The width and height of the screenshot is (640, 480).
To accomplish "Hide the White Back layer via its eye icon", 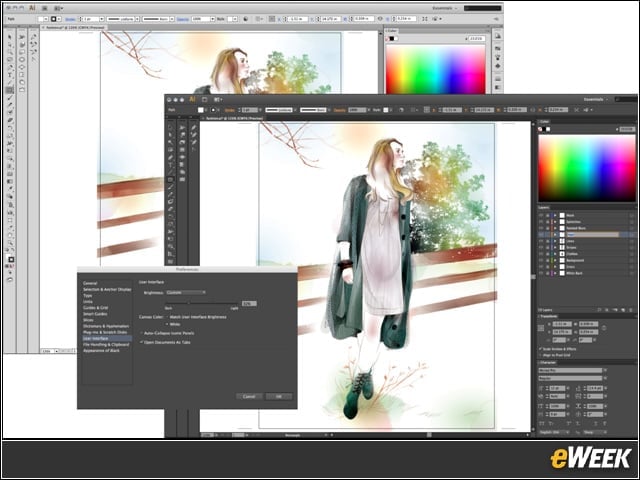I will coord(541,273).
